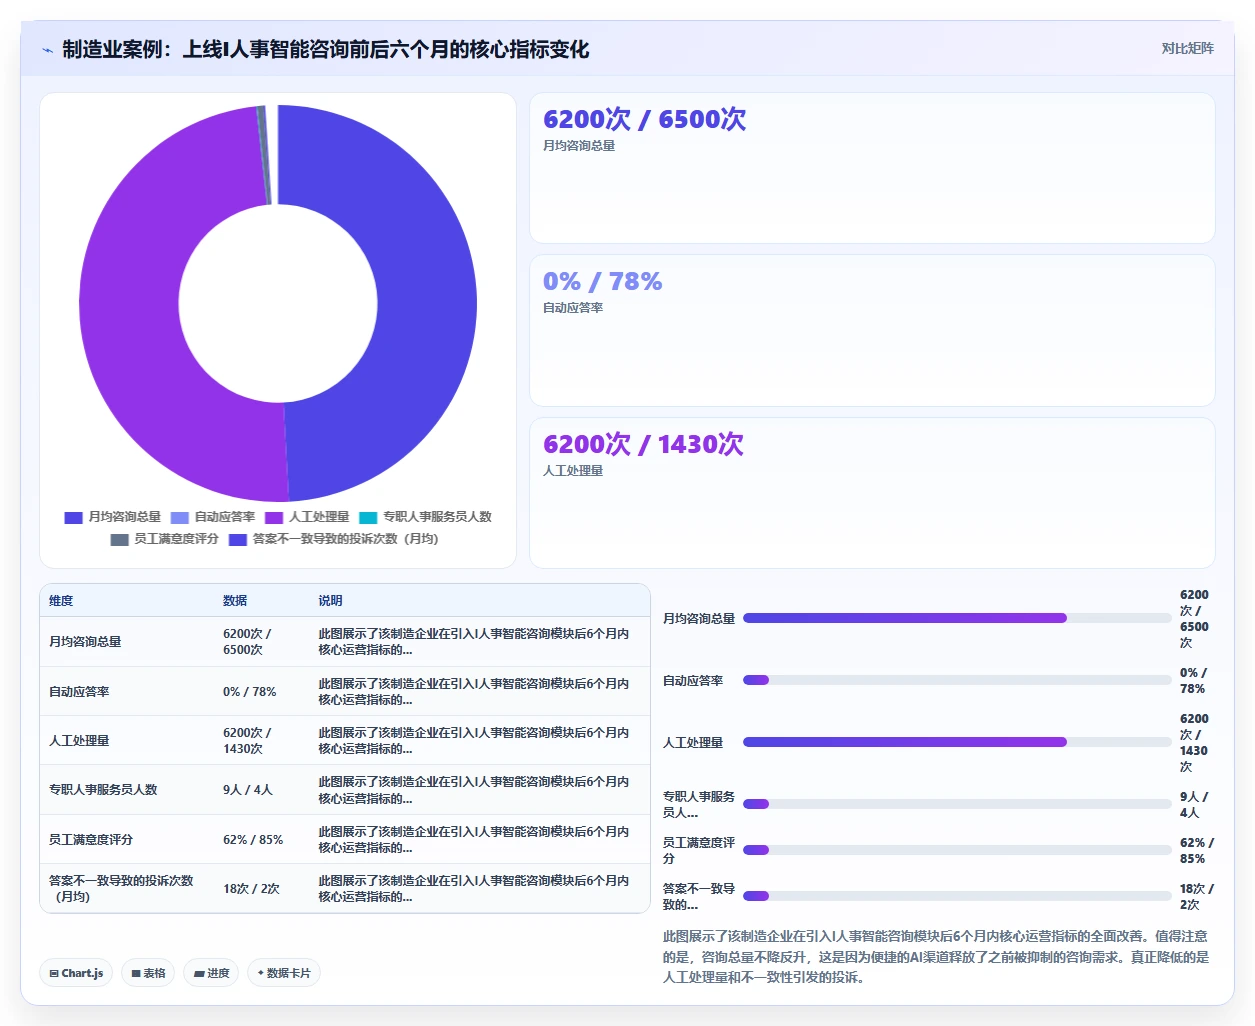The height and width of the screenshot is (1026, 1255).
Task: Click the big 0% / 78% card value
Action: coord(602,282)
